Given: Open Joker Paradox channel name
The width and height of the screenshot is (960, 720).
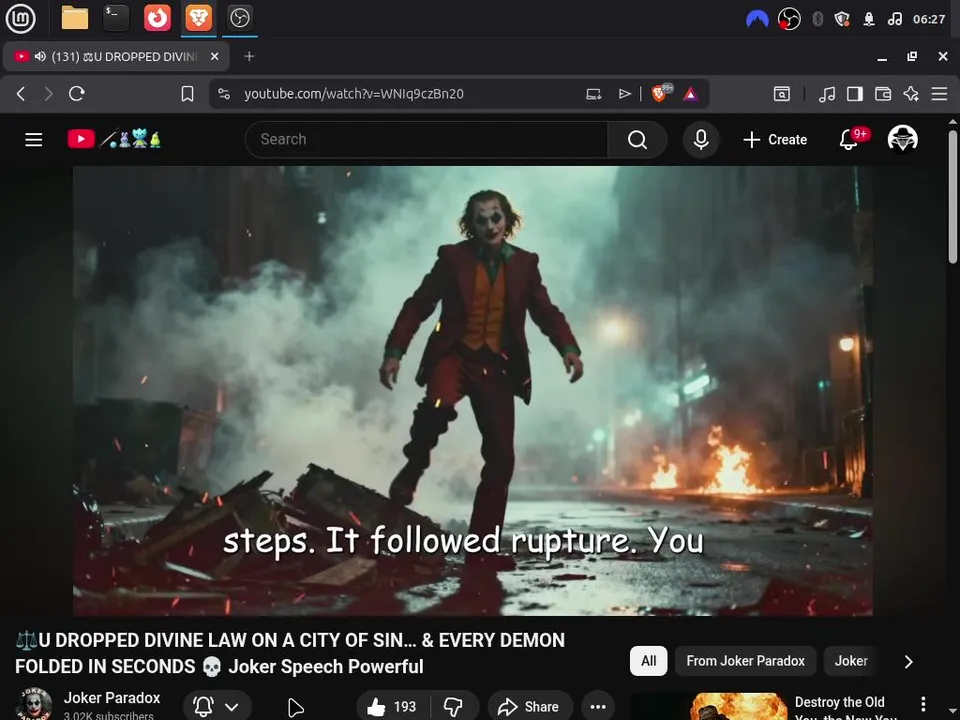Looking at the screenshot, I should (112, 698).
